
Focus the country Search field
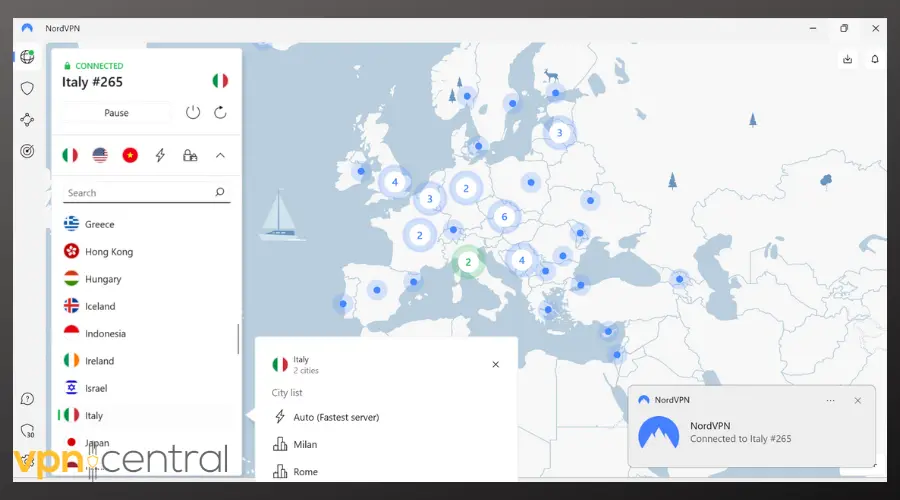[x=146, y=193]
